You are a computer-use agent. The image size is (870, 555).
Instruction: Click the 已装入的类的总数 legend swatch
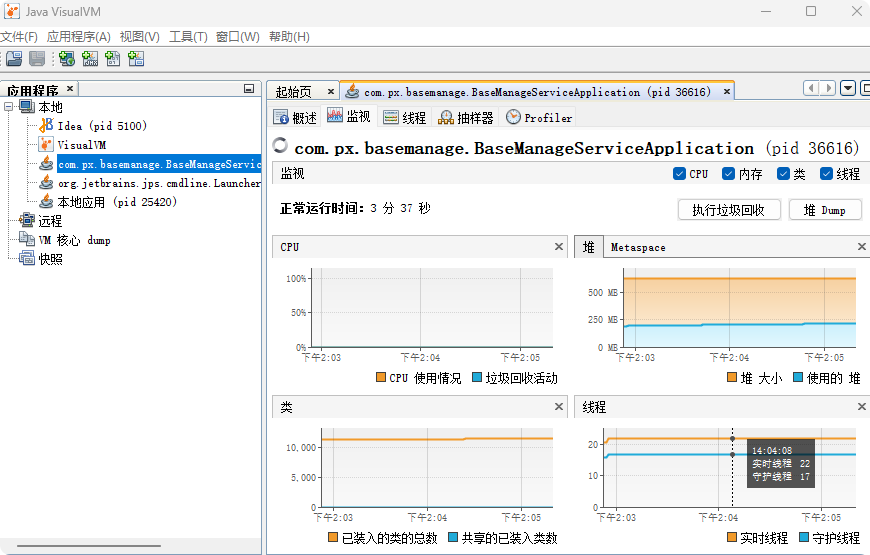point(333,537)
